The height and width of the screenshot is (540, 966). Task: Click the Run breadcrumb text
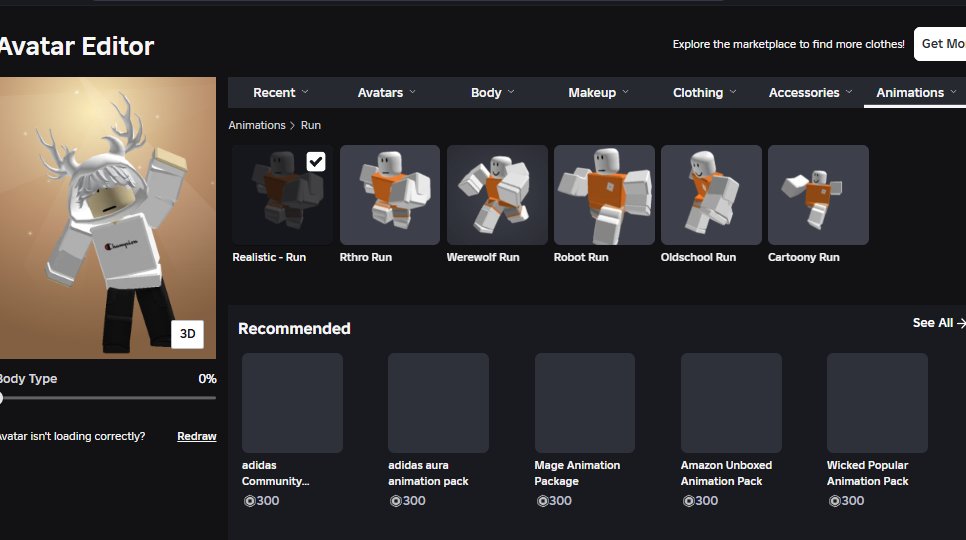(x=310, y=125)
